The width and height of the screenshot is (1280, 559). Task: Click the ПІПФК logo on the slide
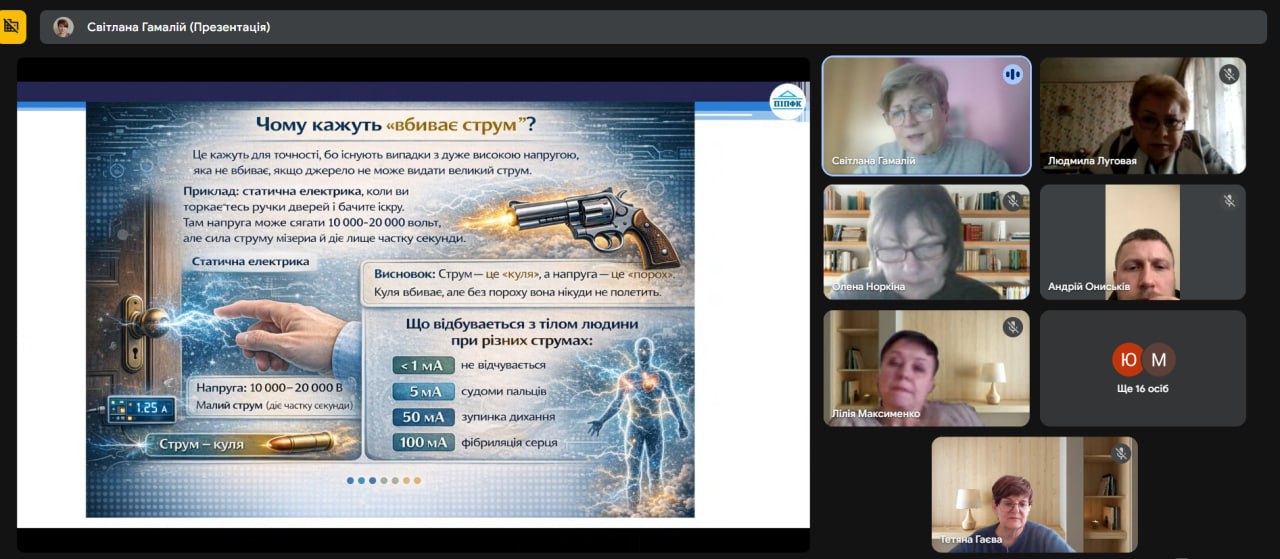point(786,102)
